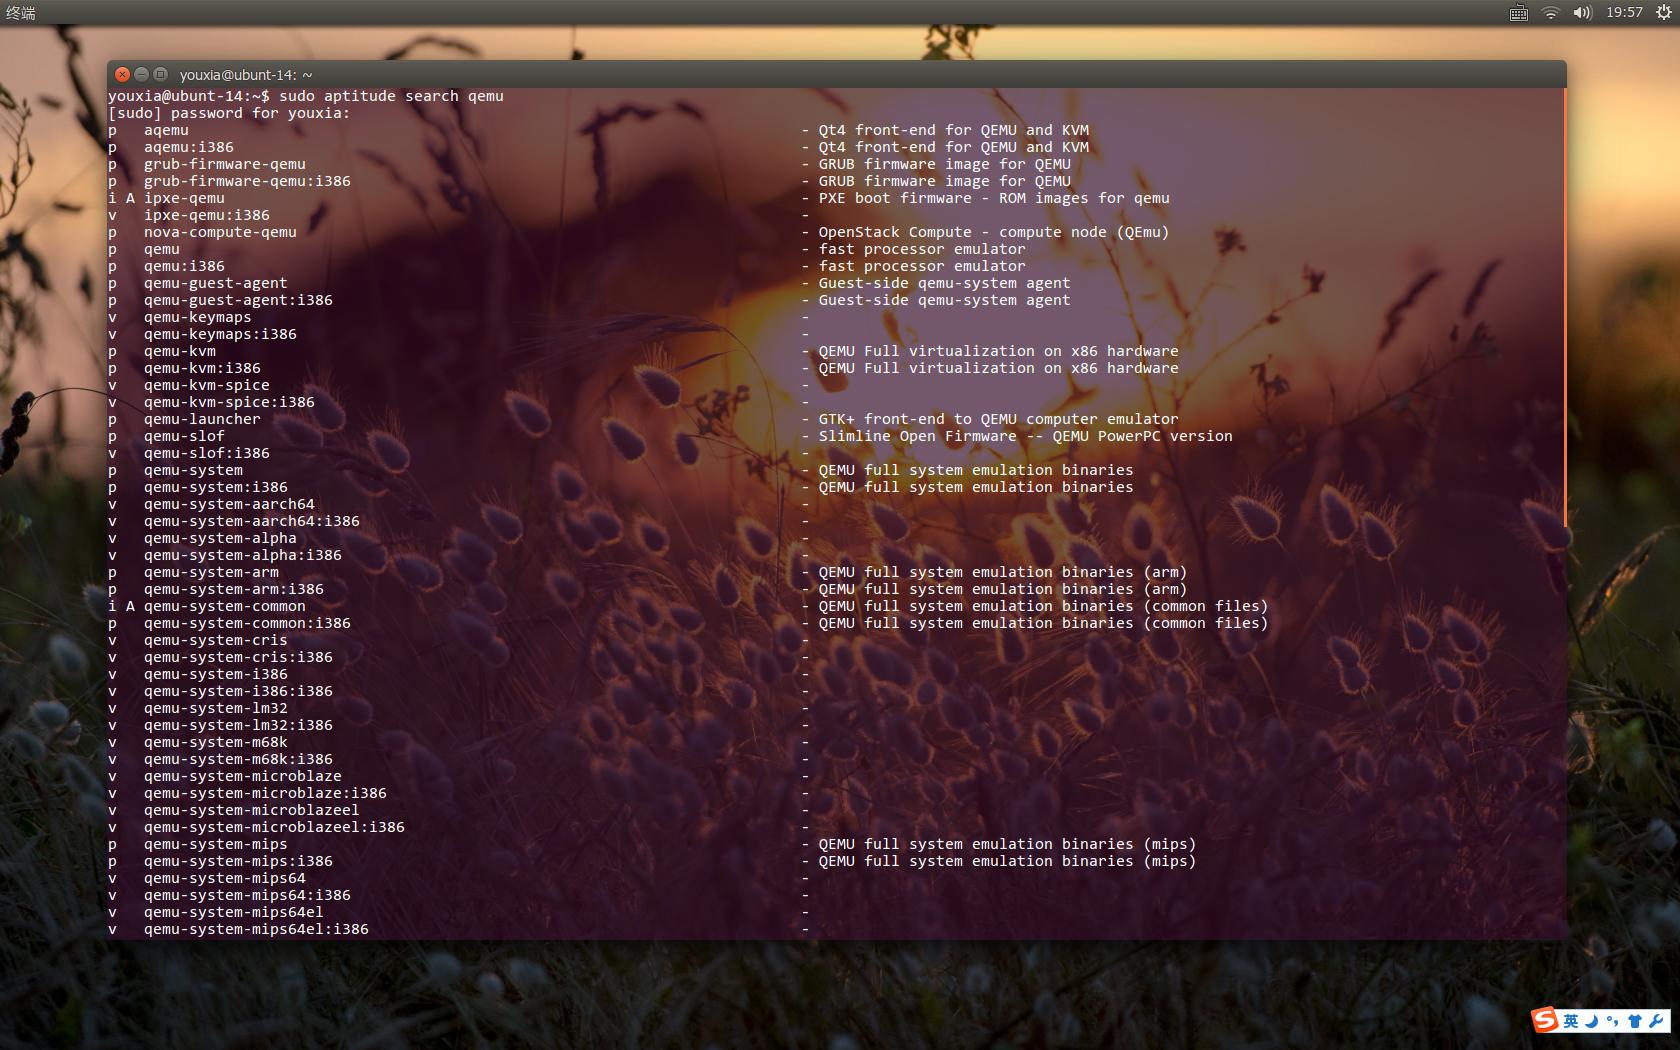This screenshot has width=1680, height=1050.
Task: Click the qemu-system-microblazeel:i386 package name
Action: [274, 827]
